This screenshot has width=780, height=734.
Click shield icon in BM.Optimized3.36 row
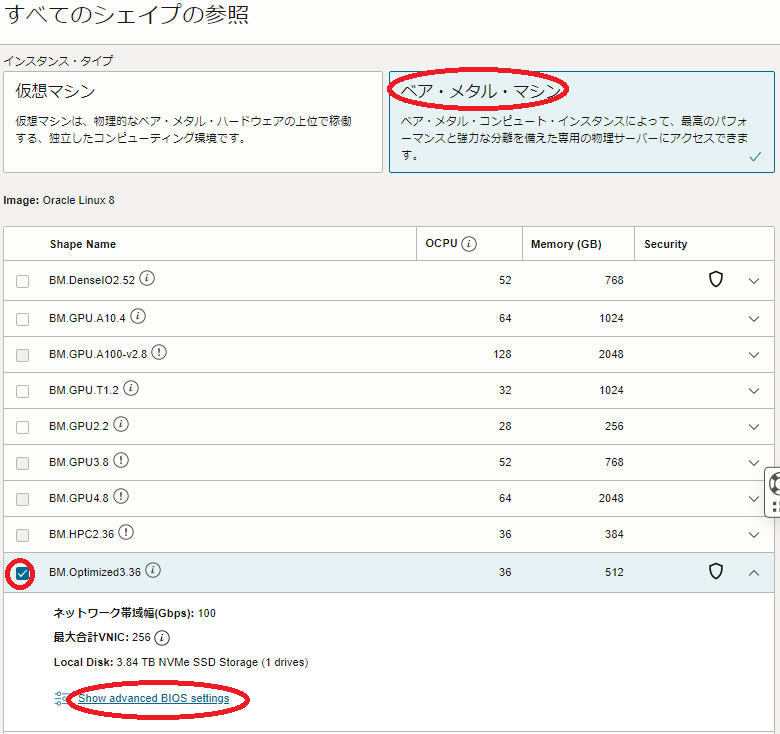[x=716, y=572]
